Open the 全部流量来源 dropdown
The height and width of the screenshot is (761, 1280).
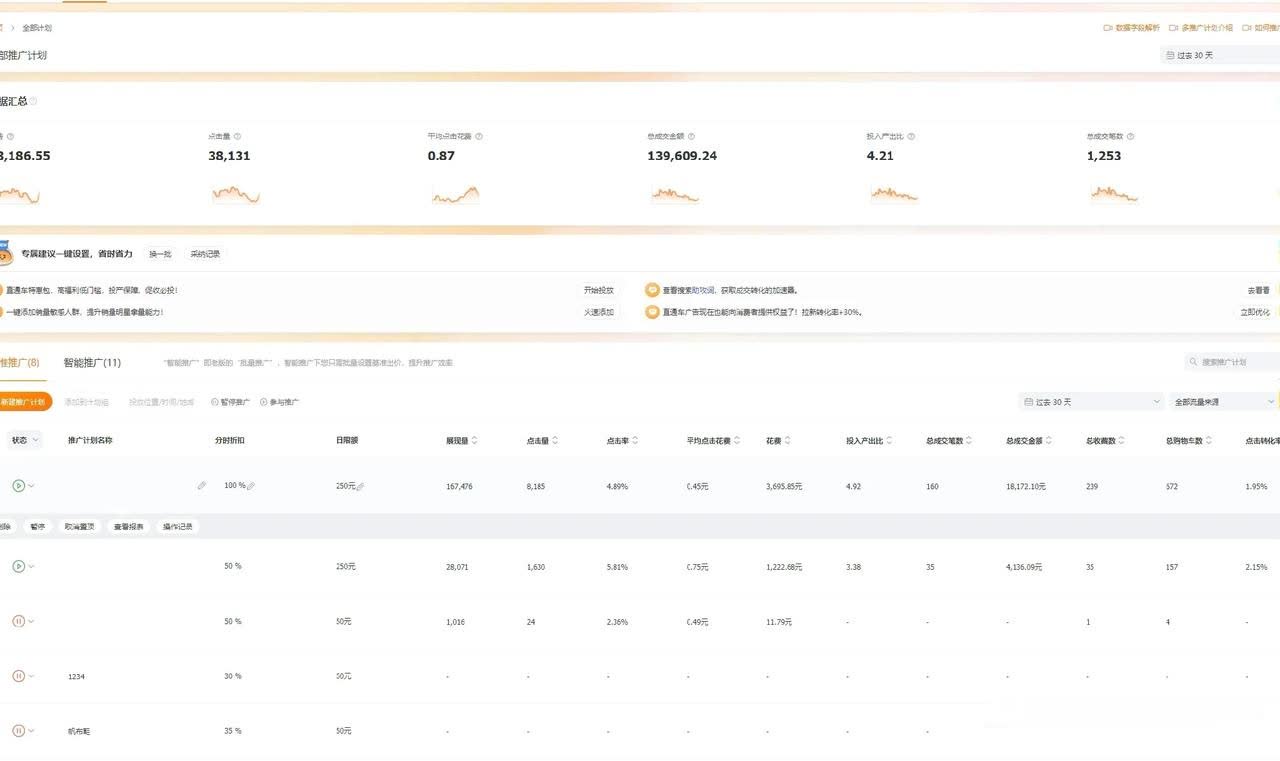(1224, 402)
